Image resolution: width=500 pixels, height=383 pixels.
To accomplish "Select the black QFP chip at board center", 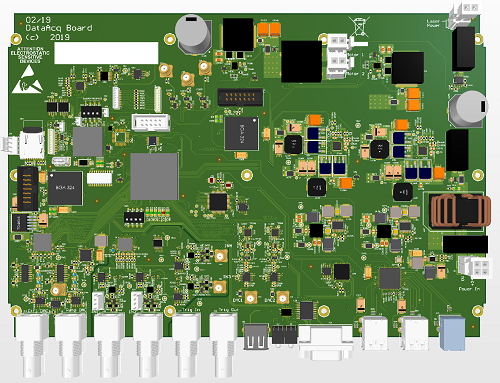I will pos(218,202).
